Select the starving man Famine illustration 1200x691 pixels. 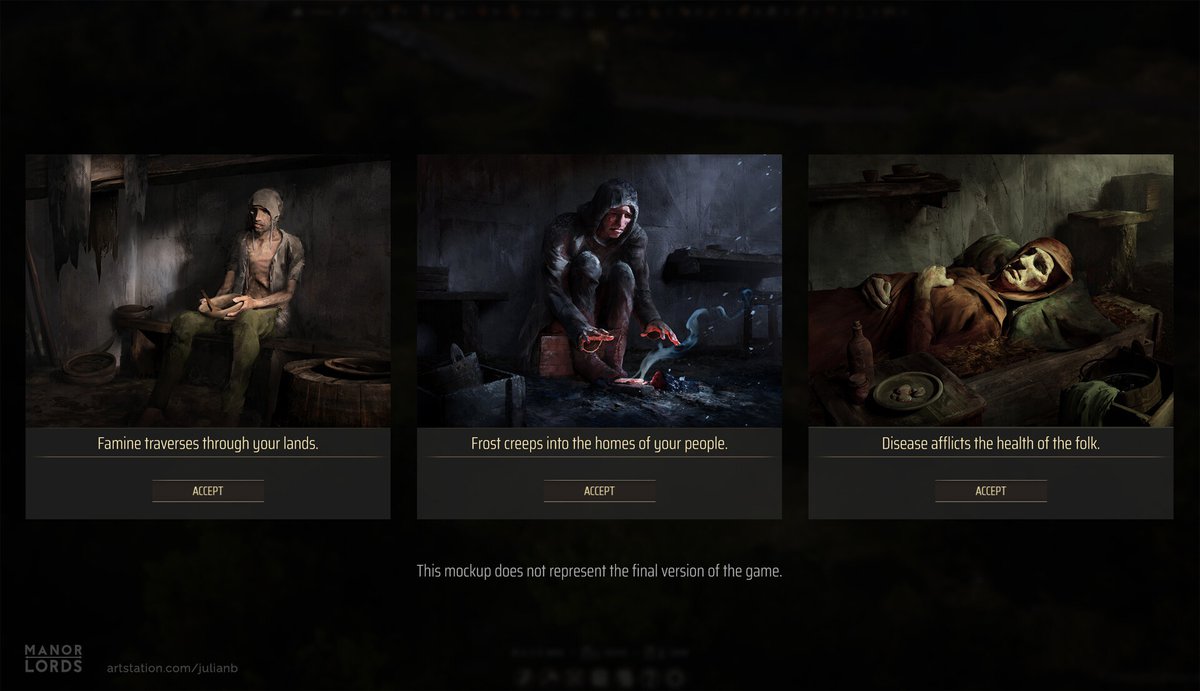coord(208,291)
